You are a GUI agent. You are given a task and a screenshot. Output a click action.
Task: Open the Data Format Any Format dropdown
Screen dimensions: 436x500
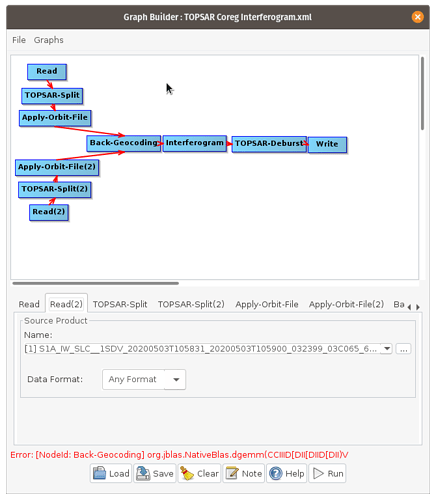(x=176, y=379)
